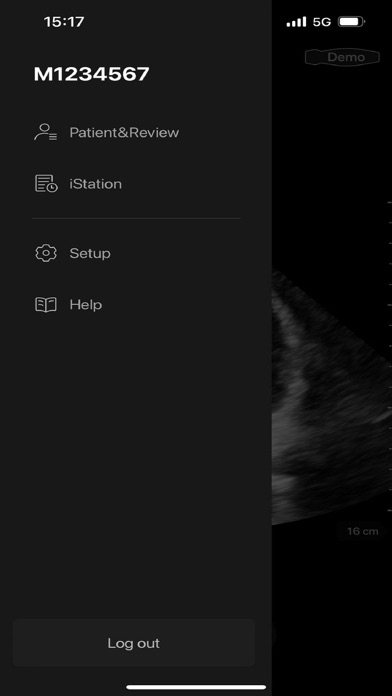
Task: Tap the cellular signal bars icon
Action: click(296, 22)
